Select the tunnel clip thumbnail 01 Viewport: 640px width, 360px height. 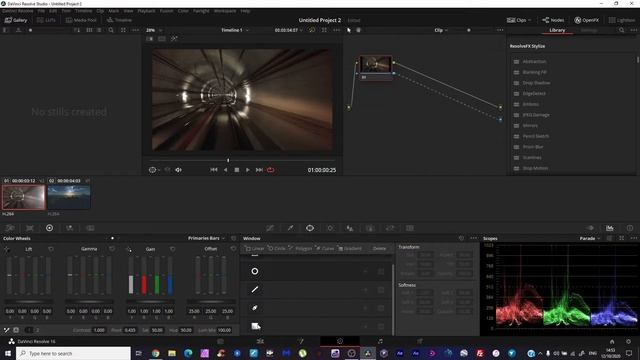(x=23, y=197)
